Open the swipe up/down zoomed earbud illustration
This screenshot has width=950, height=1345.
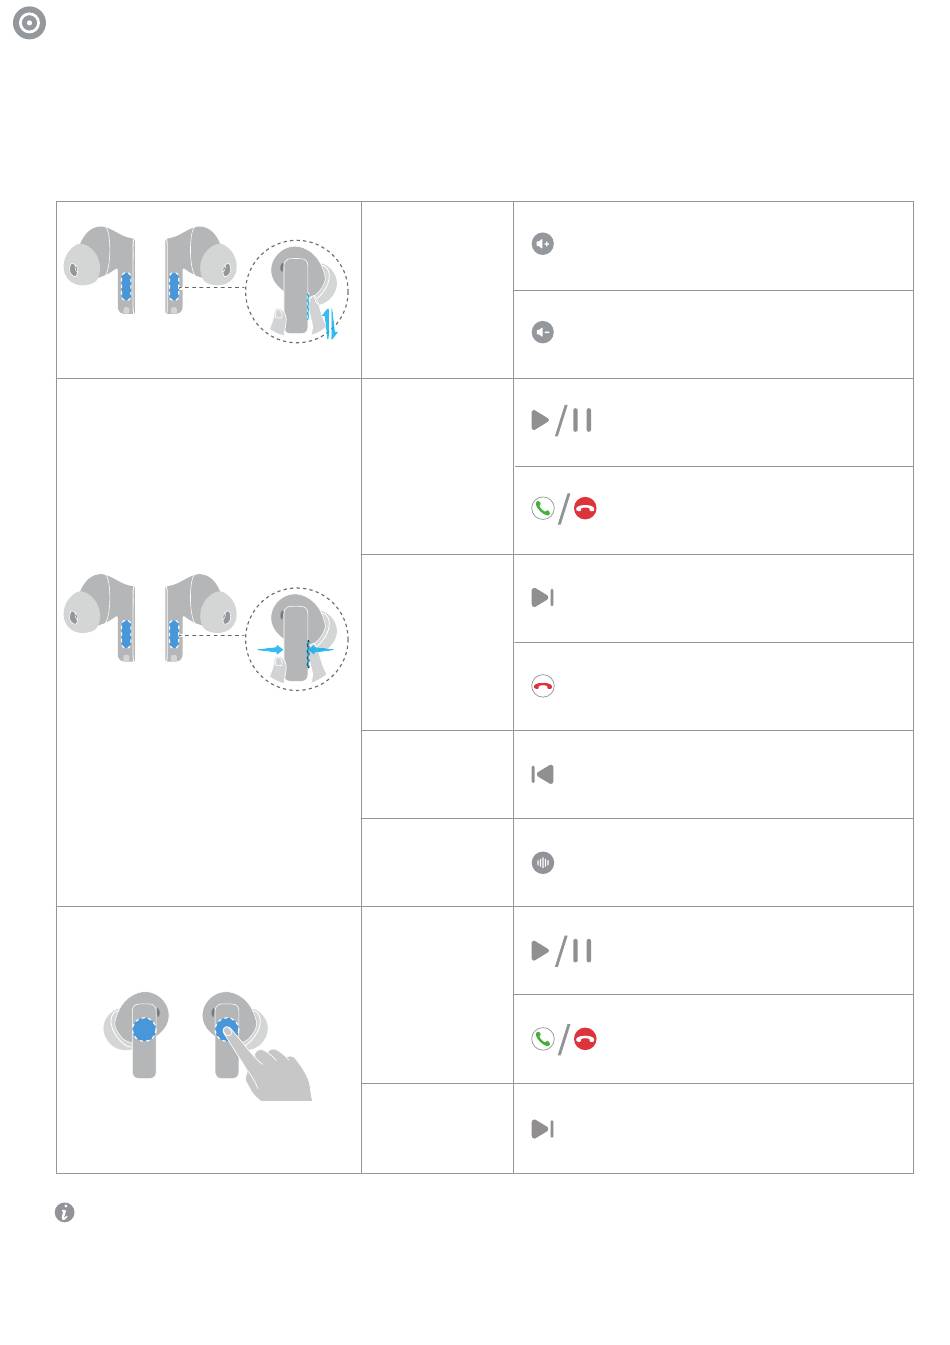[297, 291]
